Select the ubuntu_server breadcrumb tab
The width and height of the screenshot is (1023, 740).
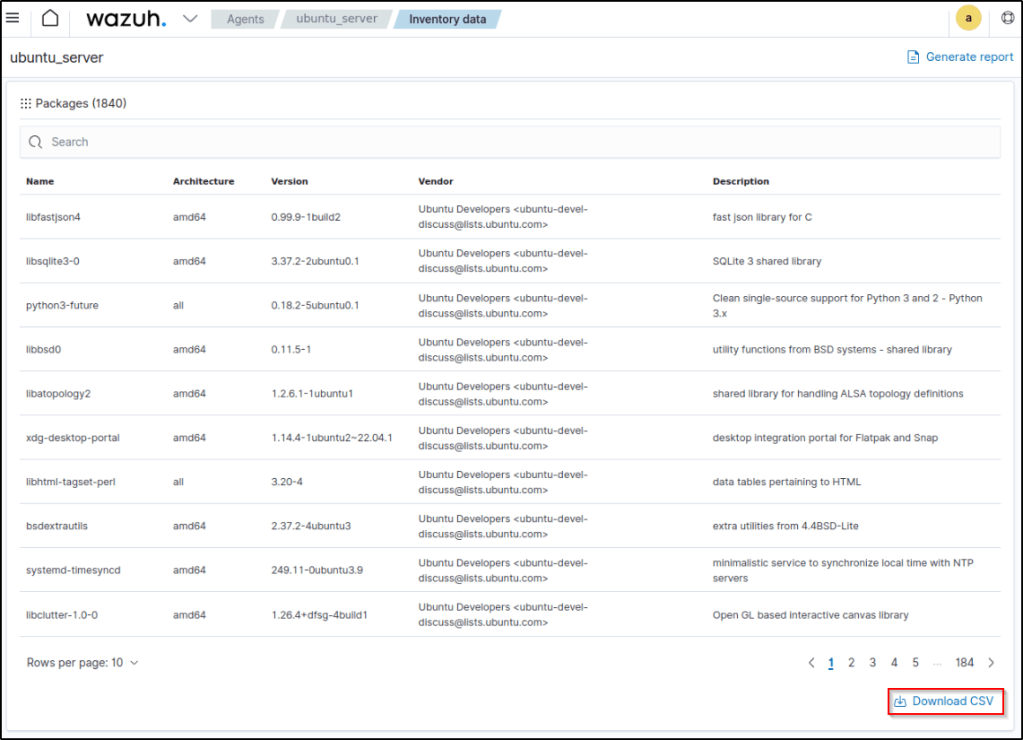pos(337,19)
